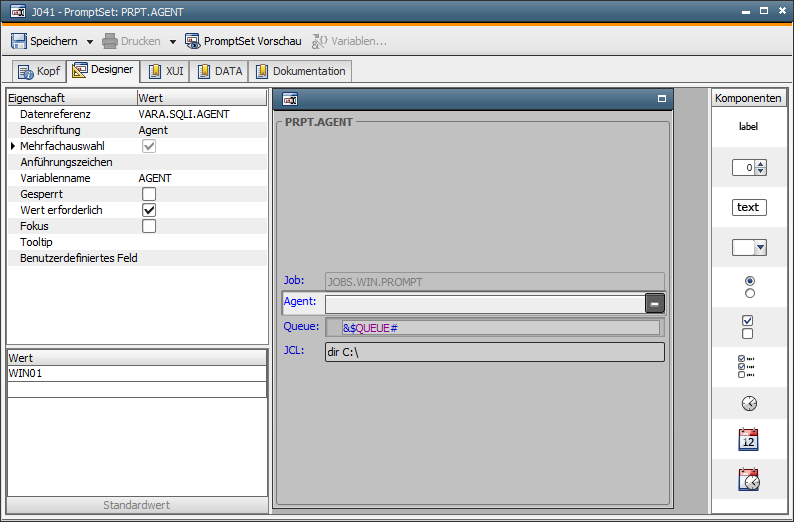Select the combo box component
Image resolution: width=794 pixels, height=522 pixels.
tap(748, 247)
